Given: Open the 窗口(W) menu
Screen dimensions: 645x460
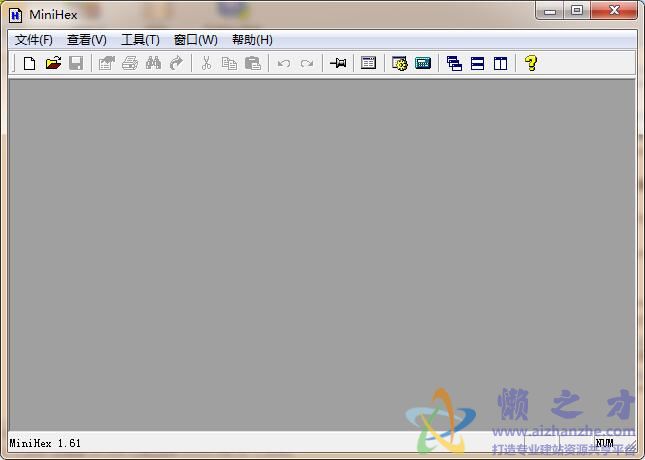Looking at the screenshot, I should pos(196,40).
